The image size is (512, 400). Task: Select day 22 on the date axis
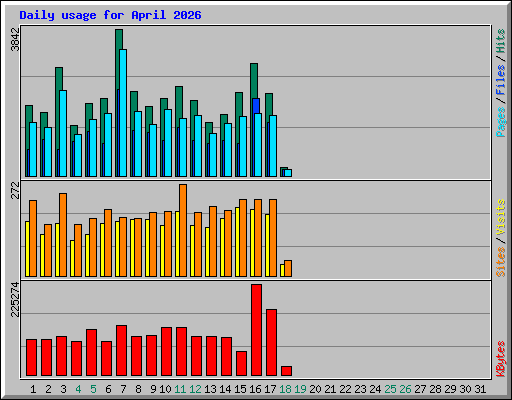(345, 389)
